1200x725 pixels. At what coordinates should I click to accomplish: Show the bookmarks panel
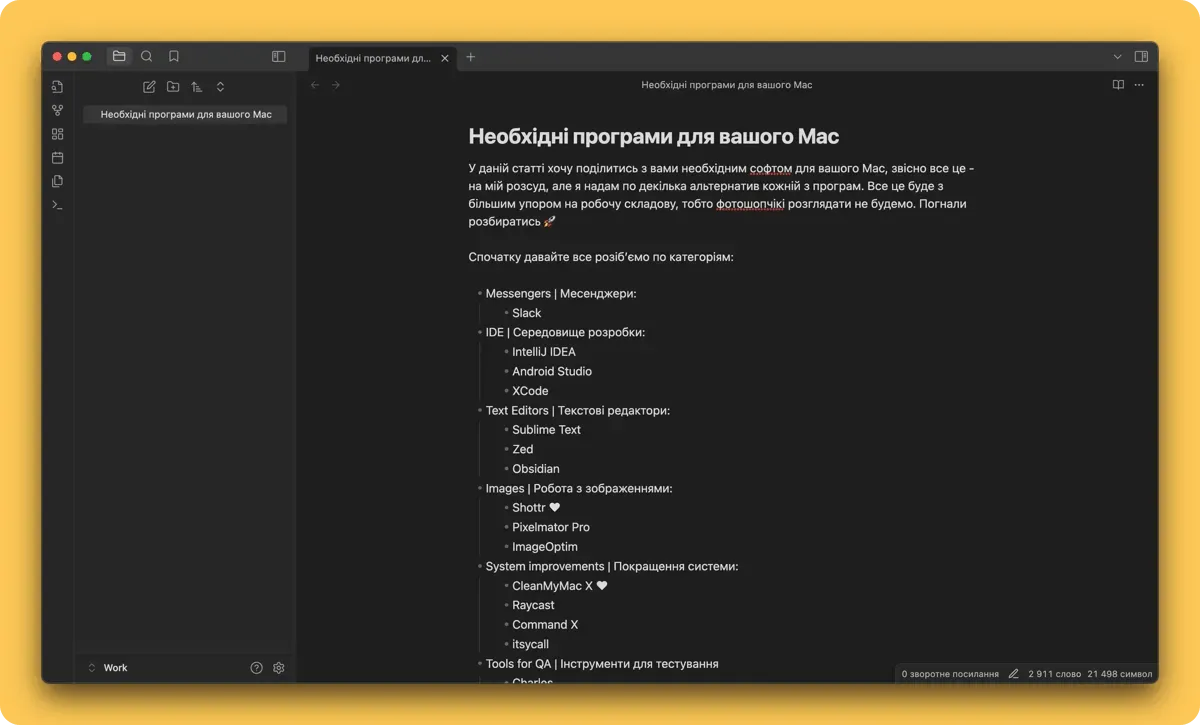174,57
